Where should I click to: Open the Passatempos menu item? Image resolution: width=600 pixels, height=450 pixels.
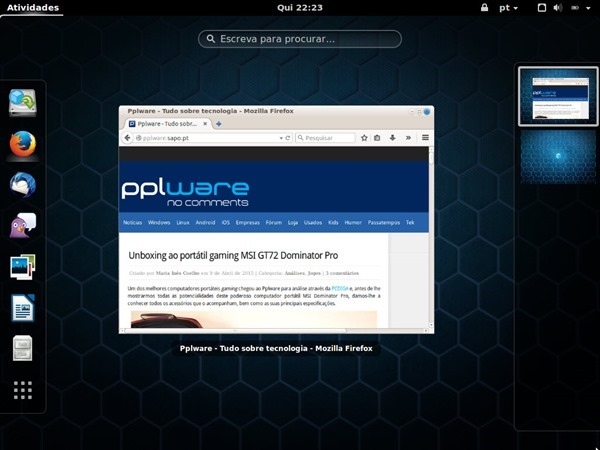click(x=383, y=222)
